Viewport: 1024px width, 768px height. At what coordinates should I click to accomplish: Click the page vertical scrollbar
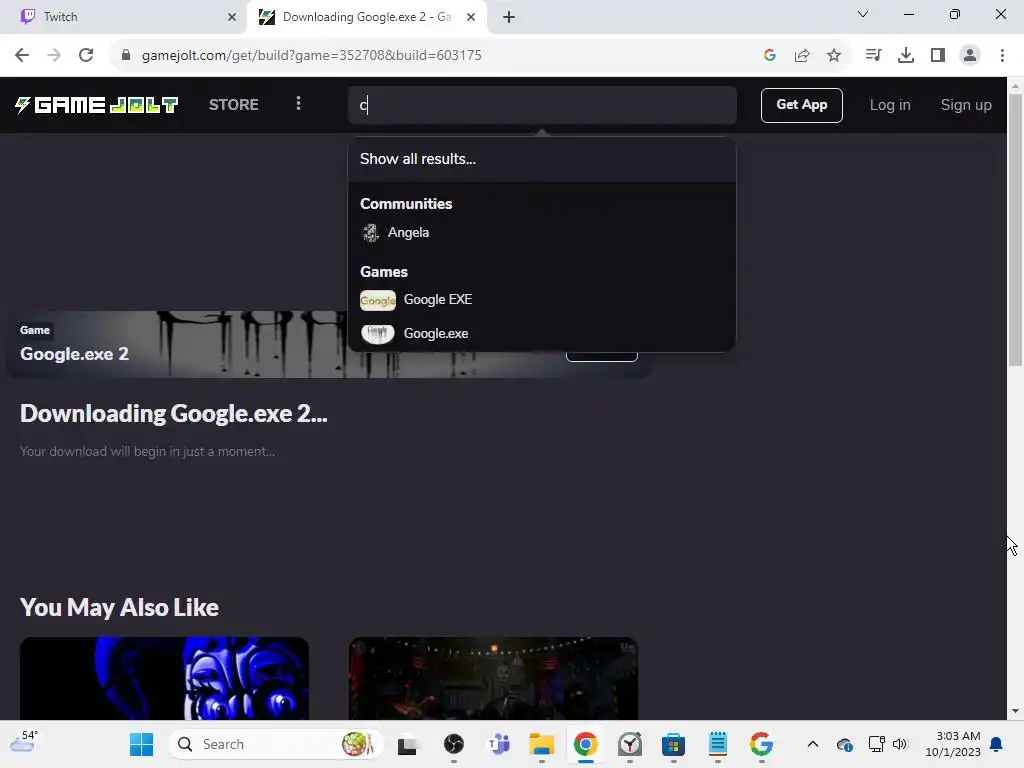click(x=1015, y=230)
